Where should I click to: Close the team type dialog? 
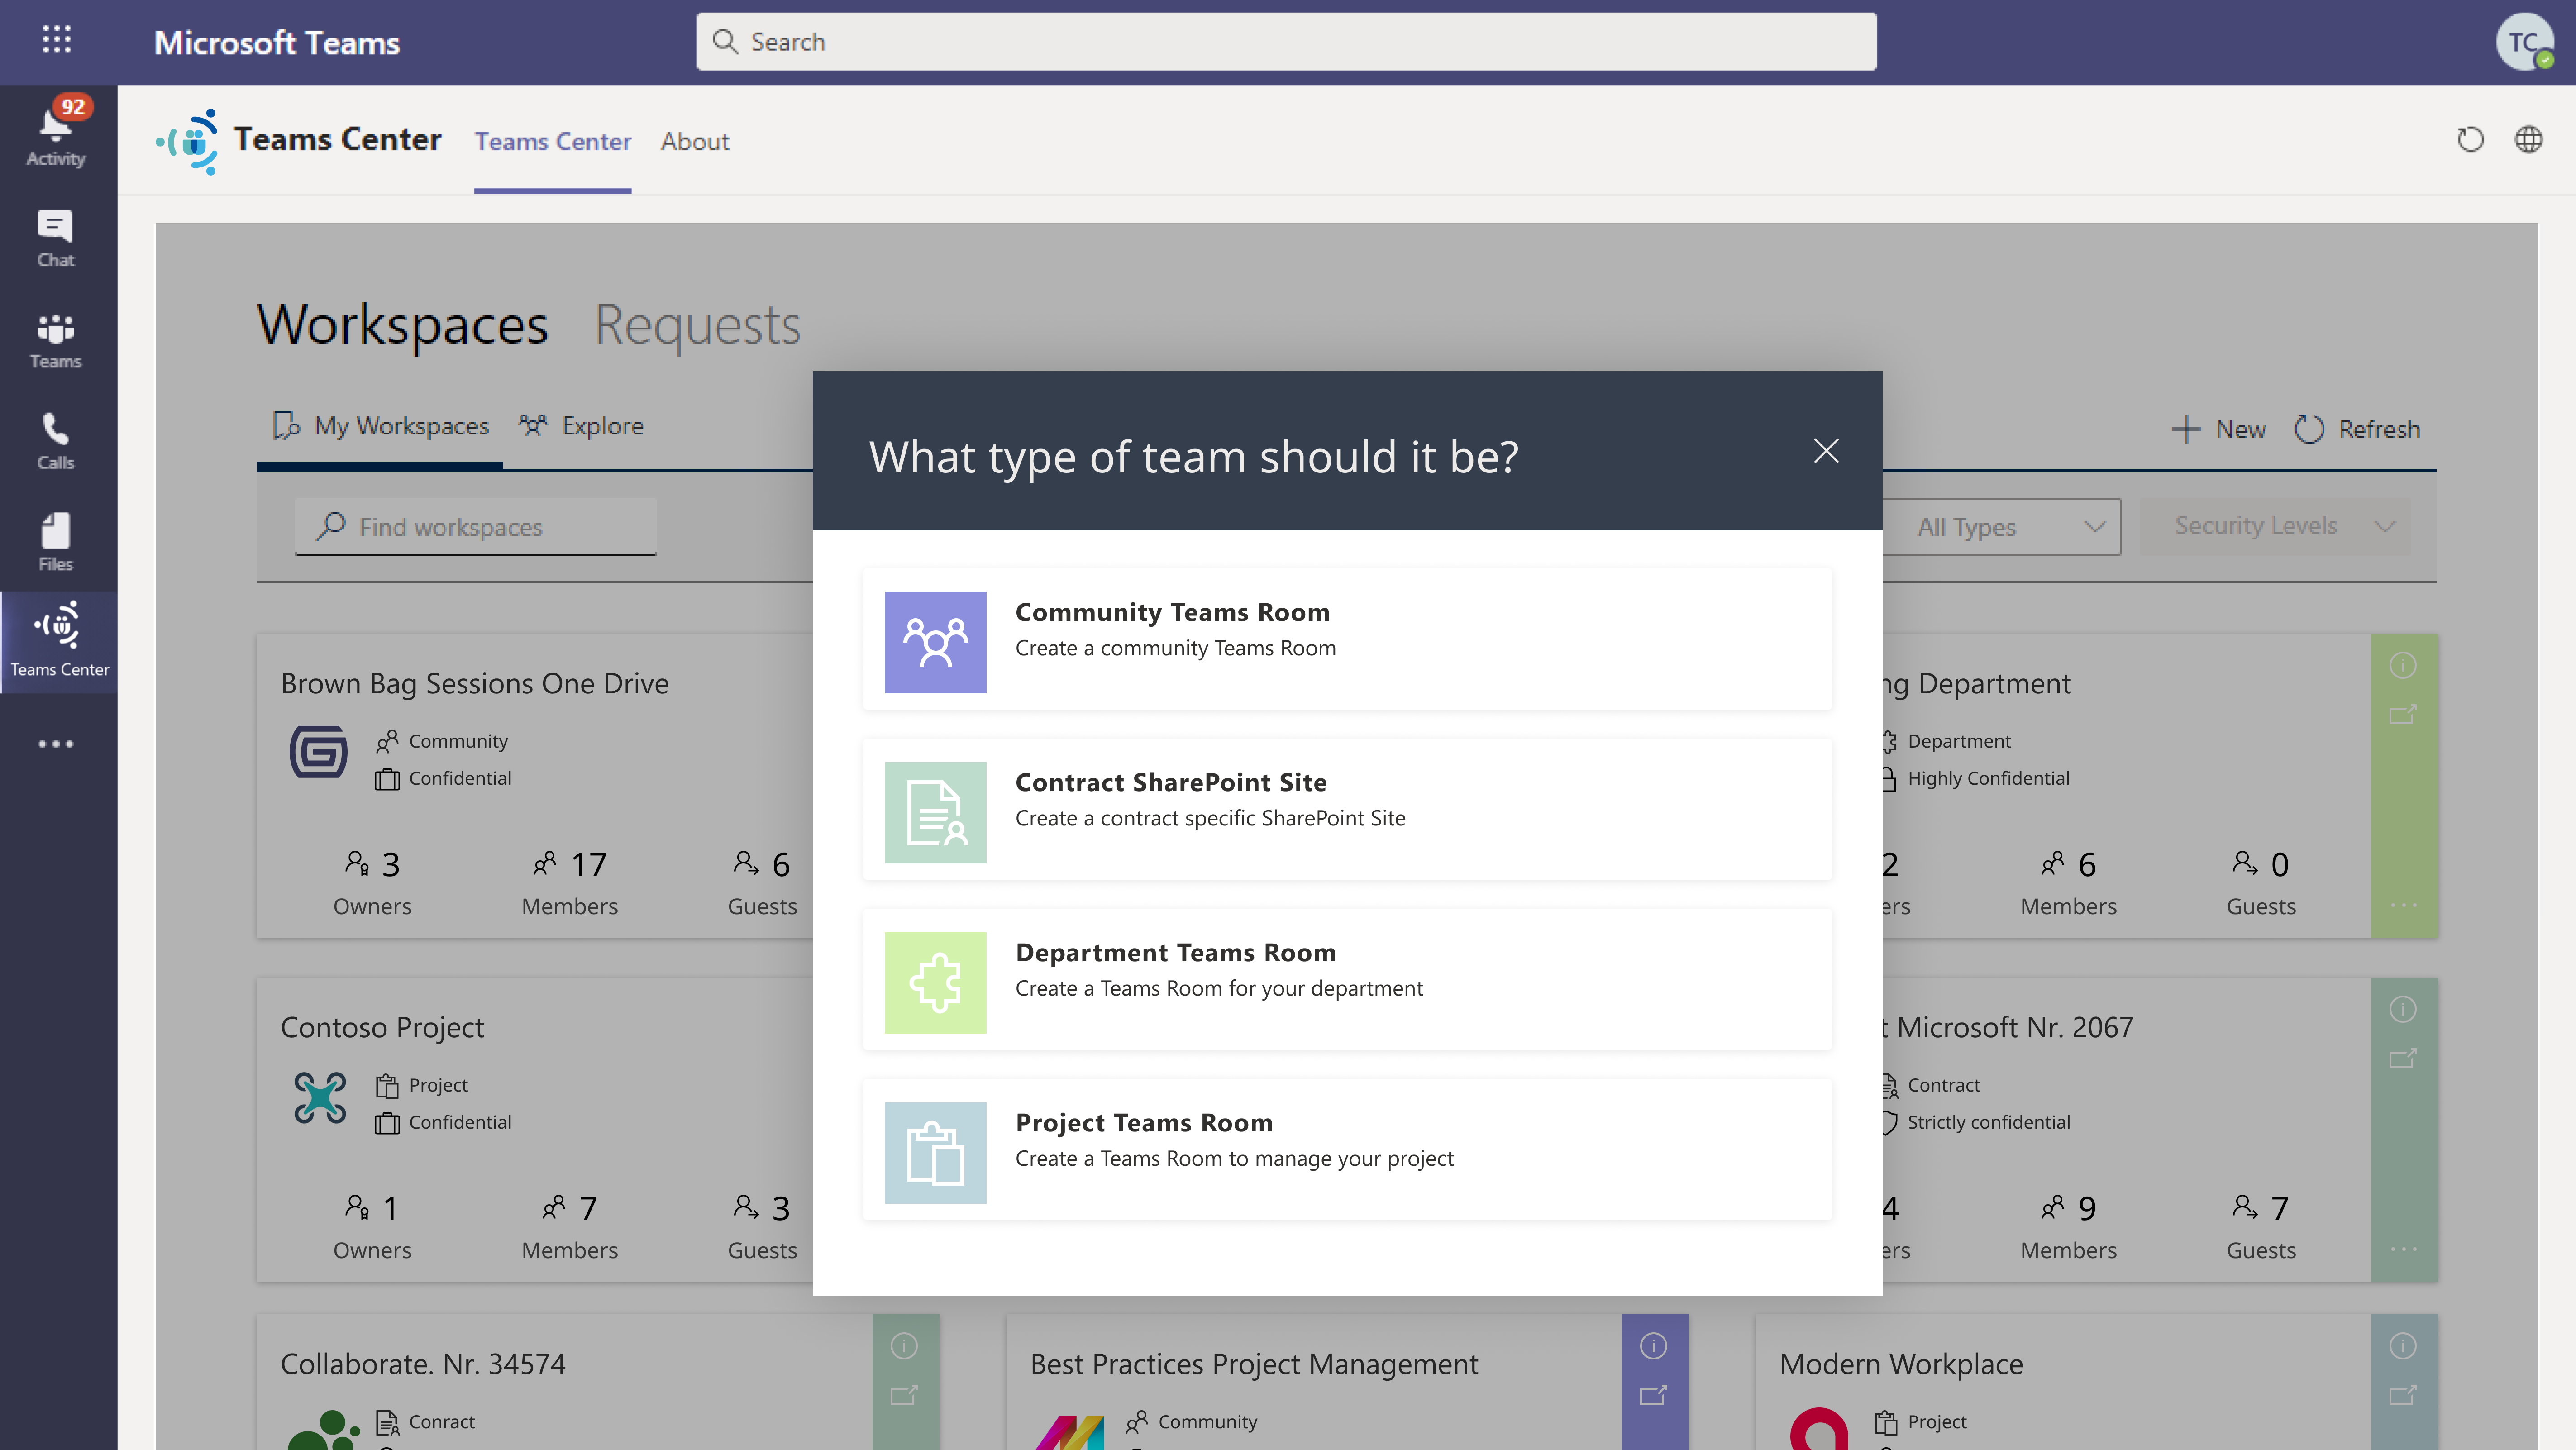(1826, 451)
